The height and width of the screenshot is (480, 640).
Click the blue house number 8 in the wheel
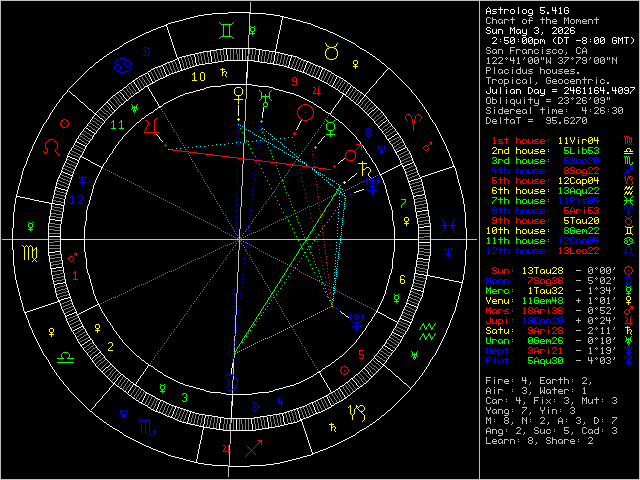tap(369, 133)
